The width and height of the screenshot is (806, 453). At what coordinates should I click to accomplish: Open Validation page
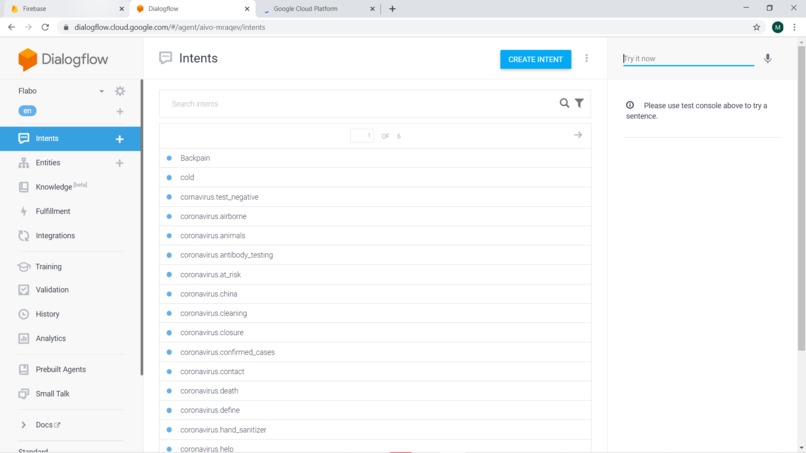point(52,289)
